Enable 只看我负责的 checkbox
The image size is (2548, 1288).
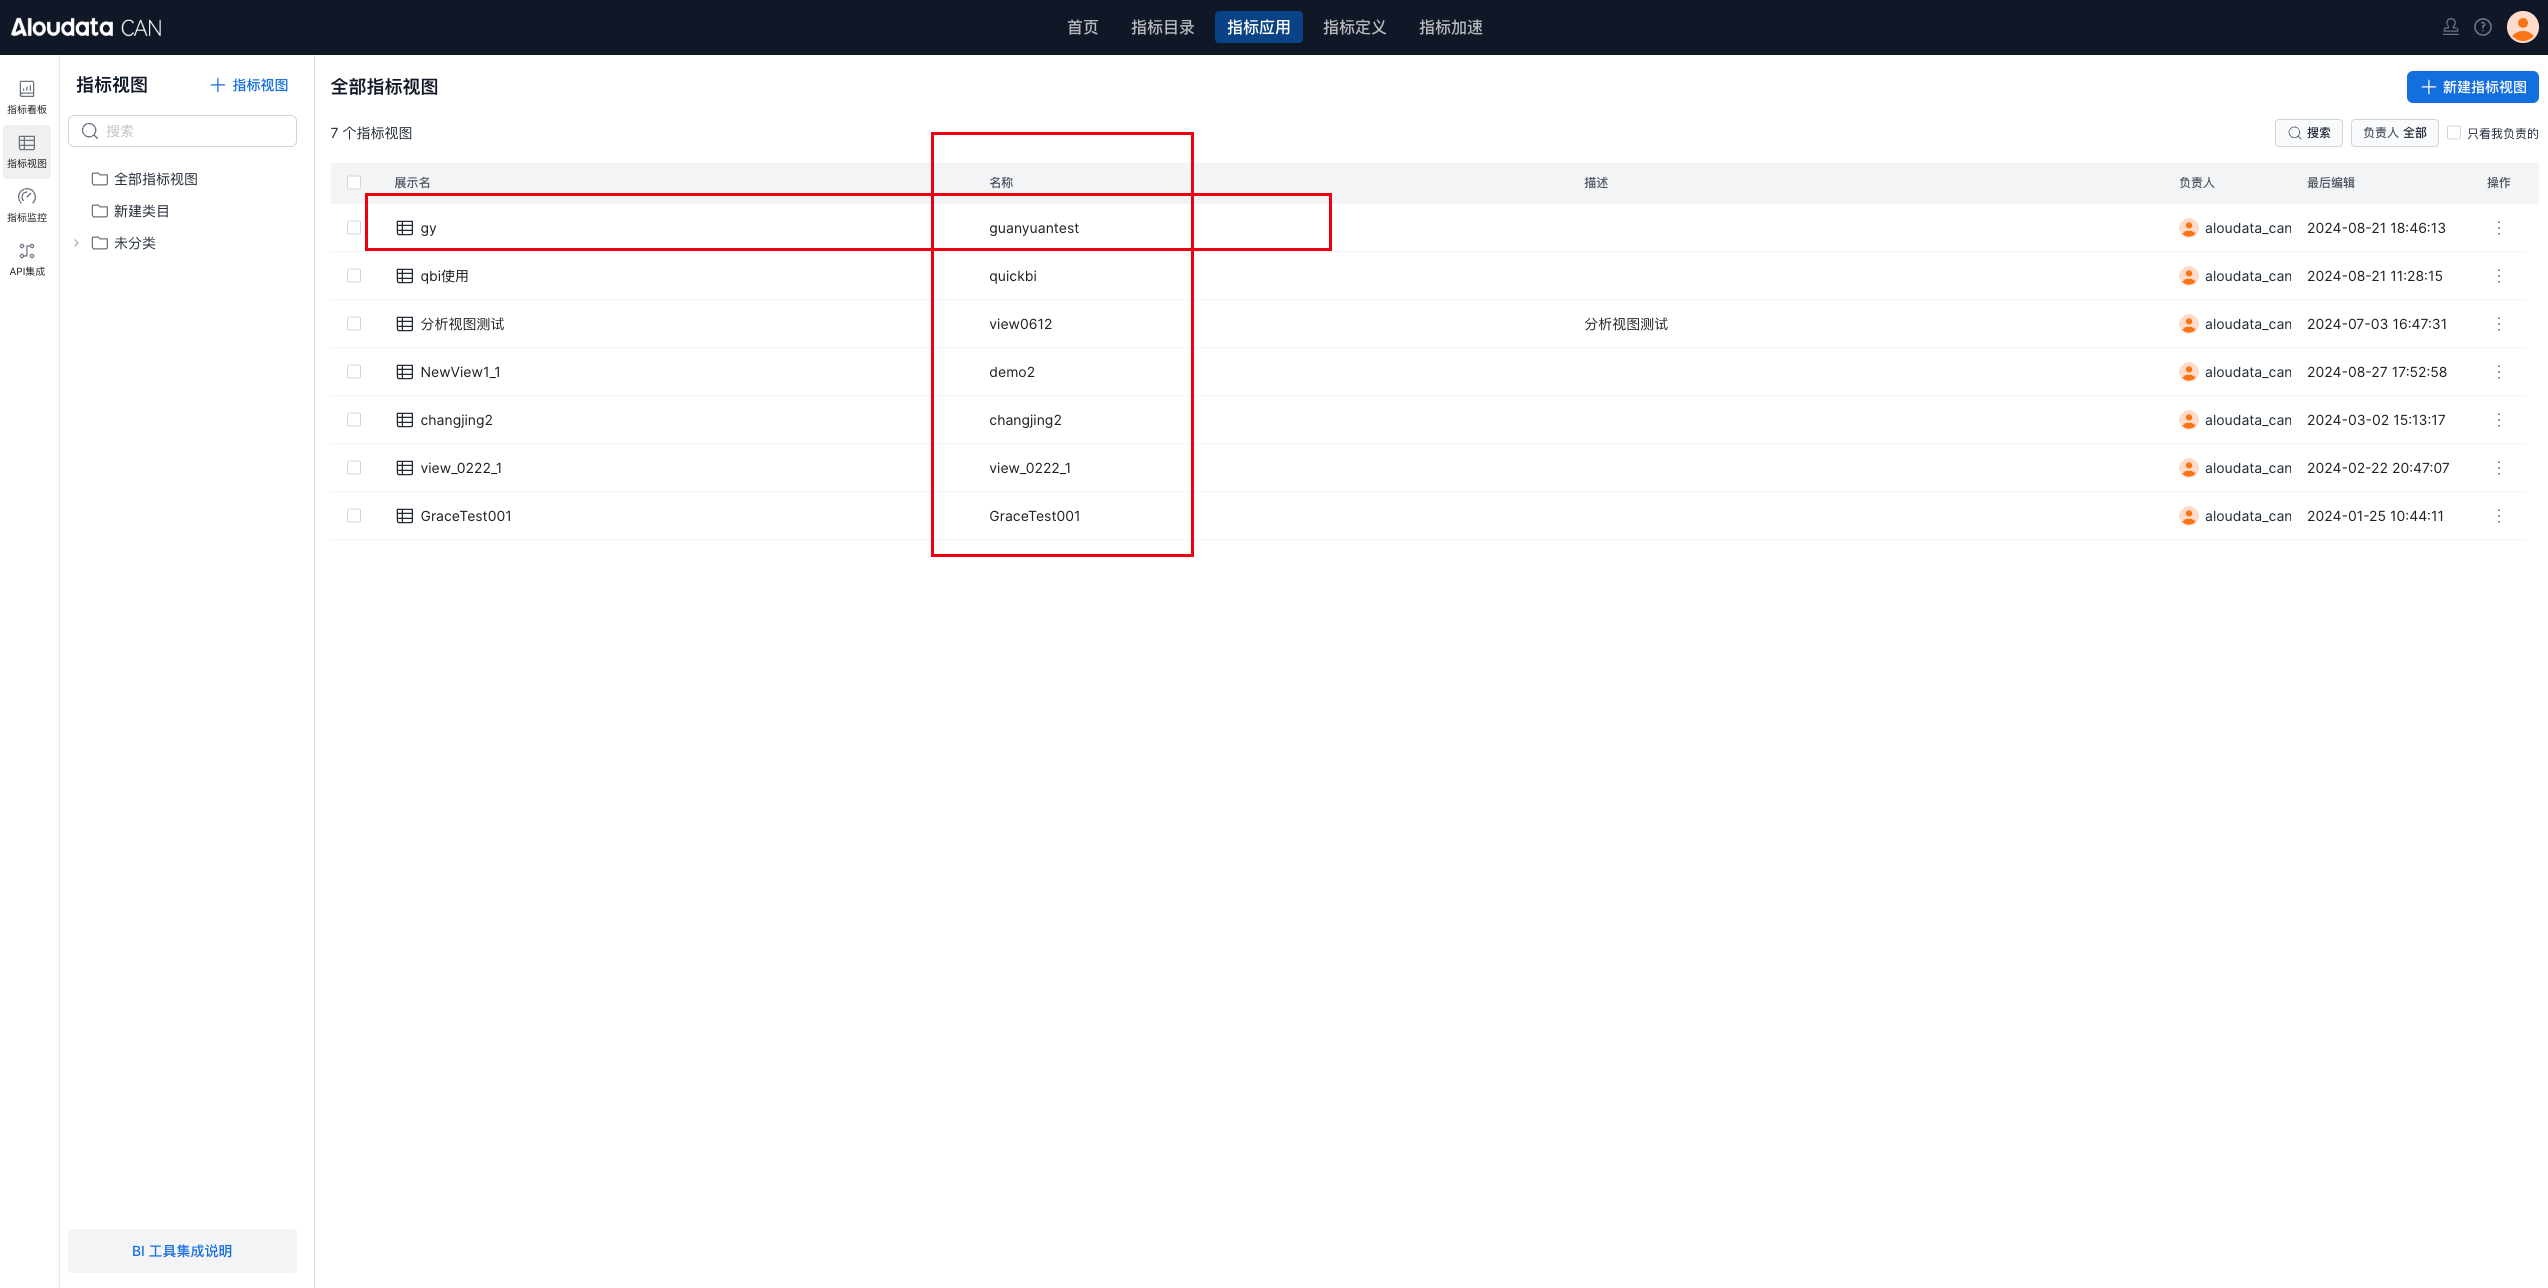click(x=2454, y=133)
